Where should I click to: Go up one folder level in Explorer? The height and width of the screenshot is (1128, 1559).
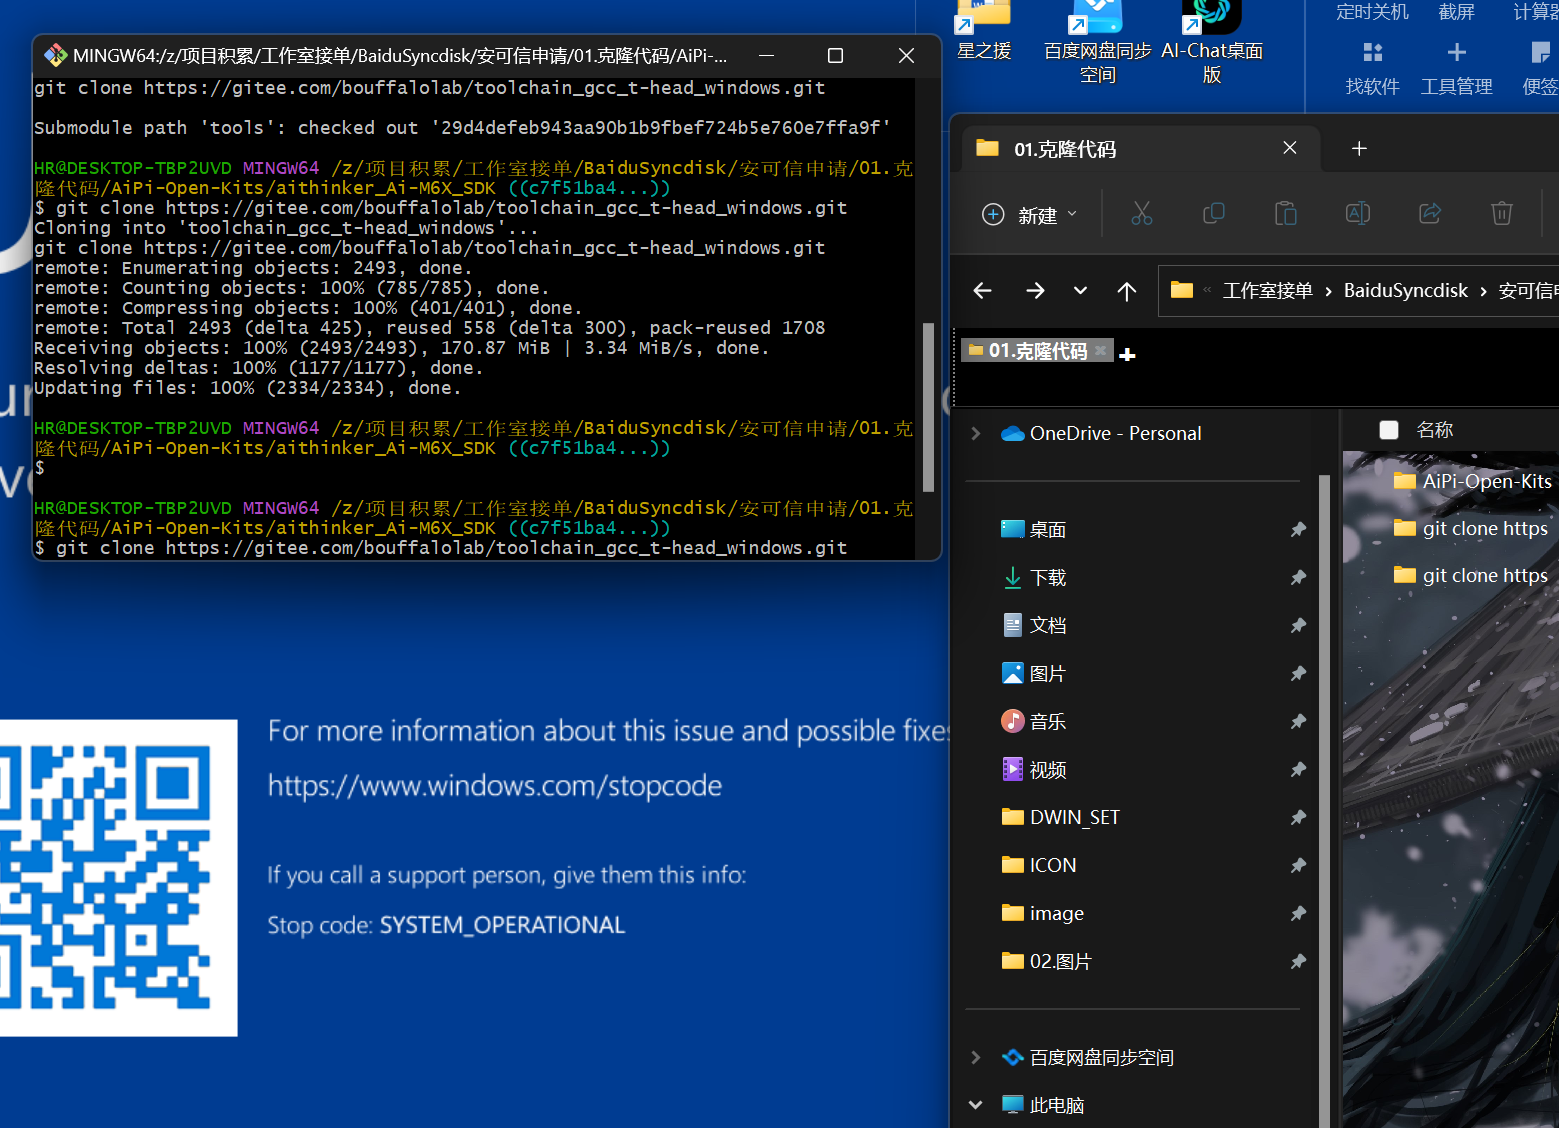click(x=1127, y=290)
